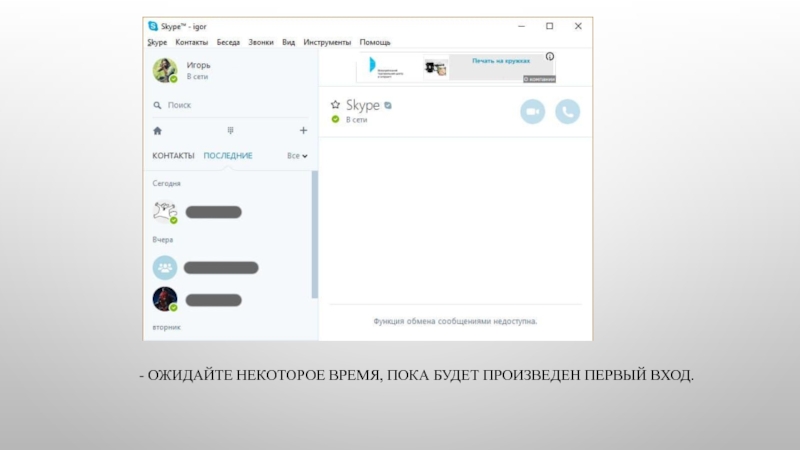Image resolution: width=800 pixels, height=450 pixels.
Task: Open the Вид menu
Action: click(288, 42)
